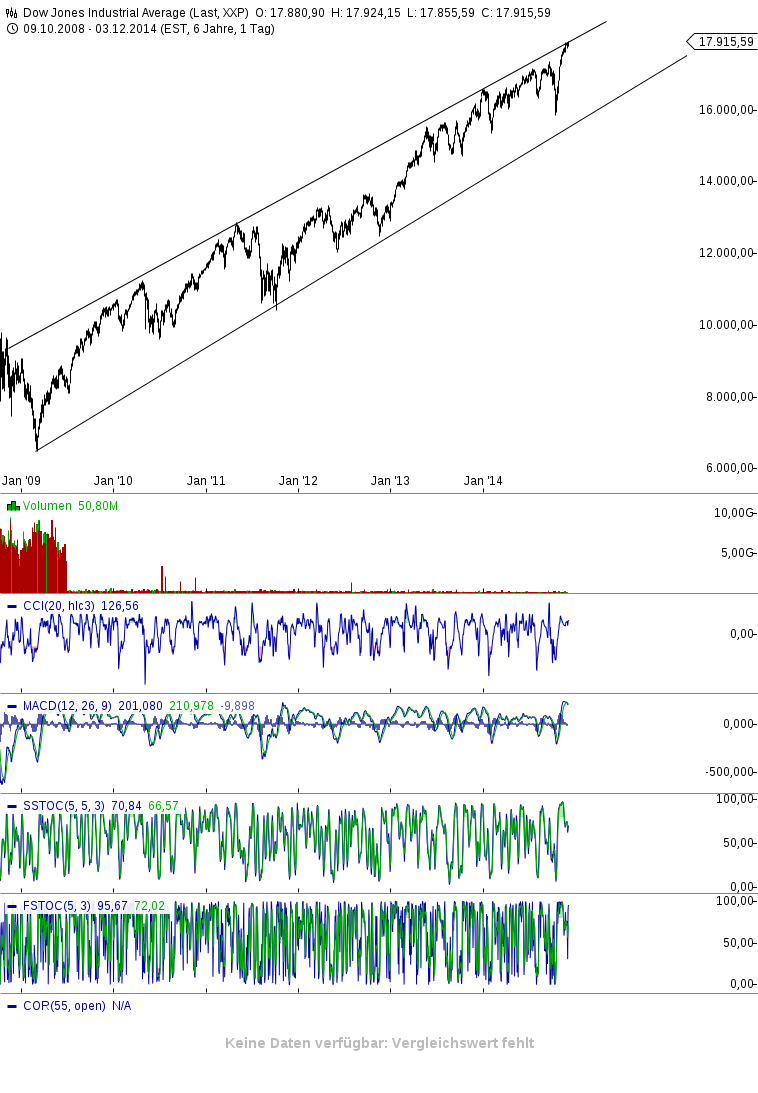The image size is (758, 1093).
Task: Click the MACD -500,000 axis label
Action: pyautogui.click(x=729, y=772)
